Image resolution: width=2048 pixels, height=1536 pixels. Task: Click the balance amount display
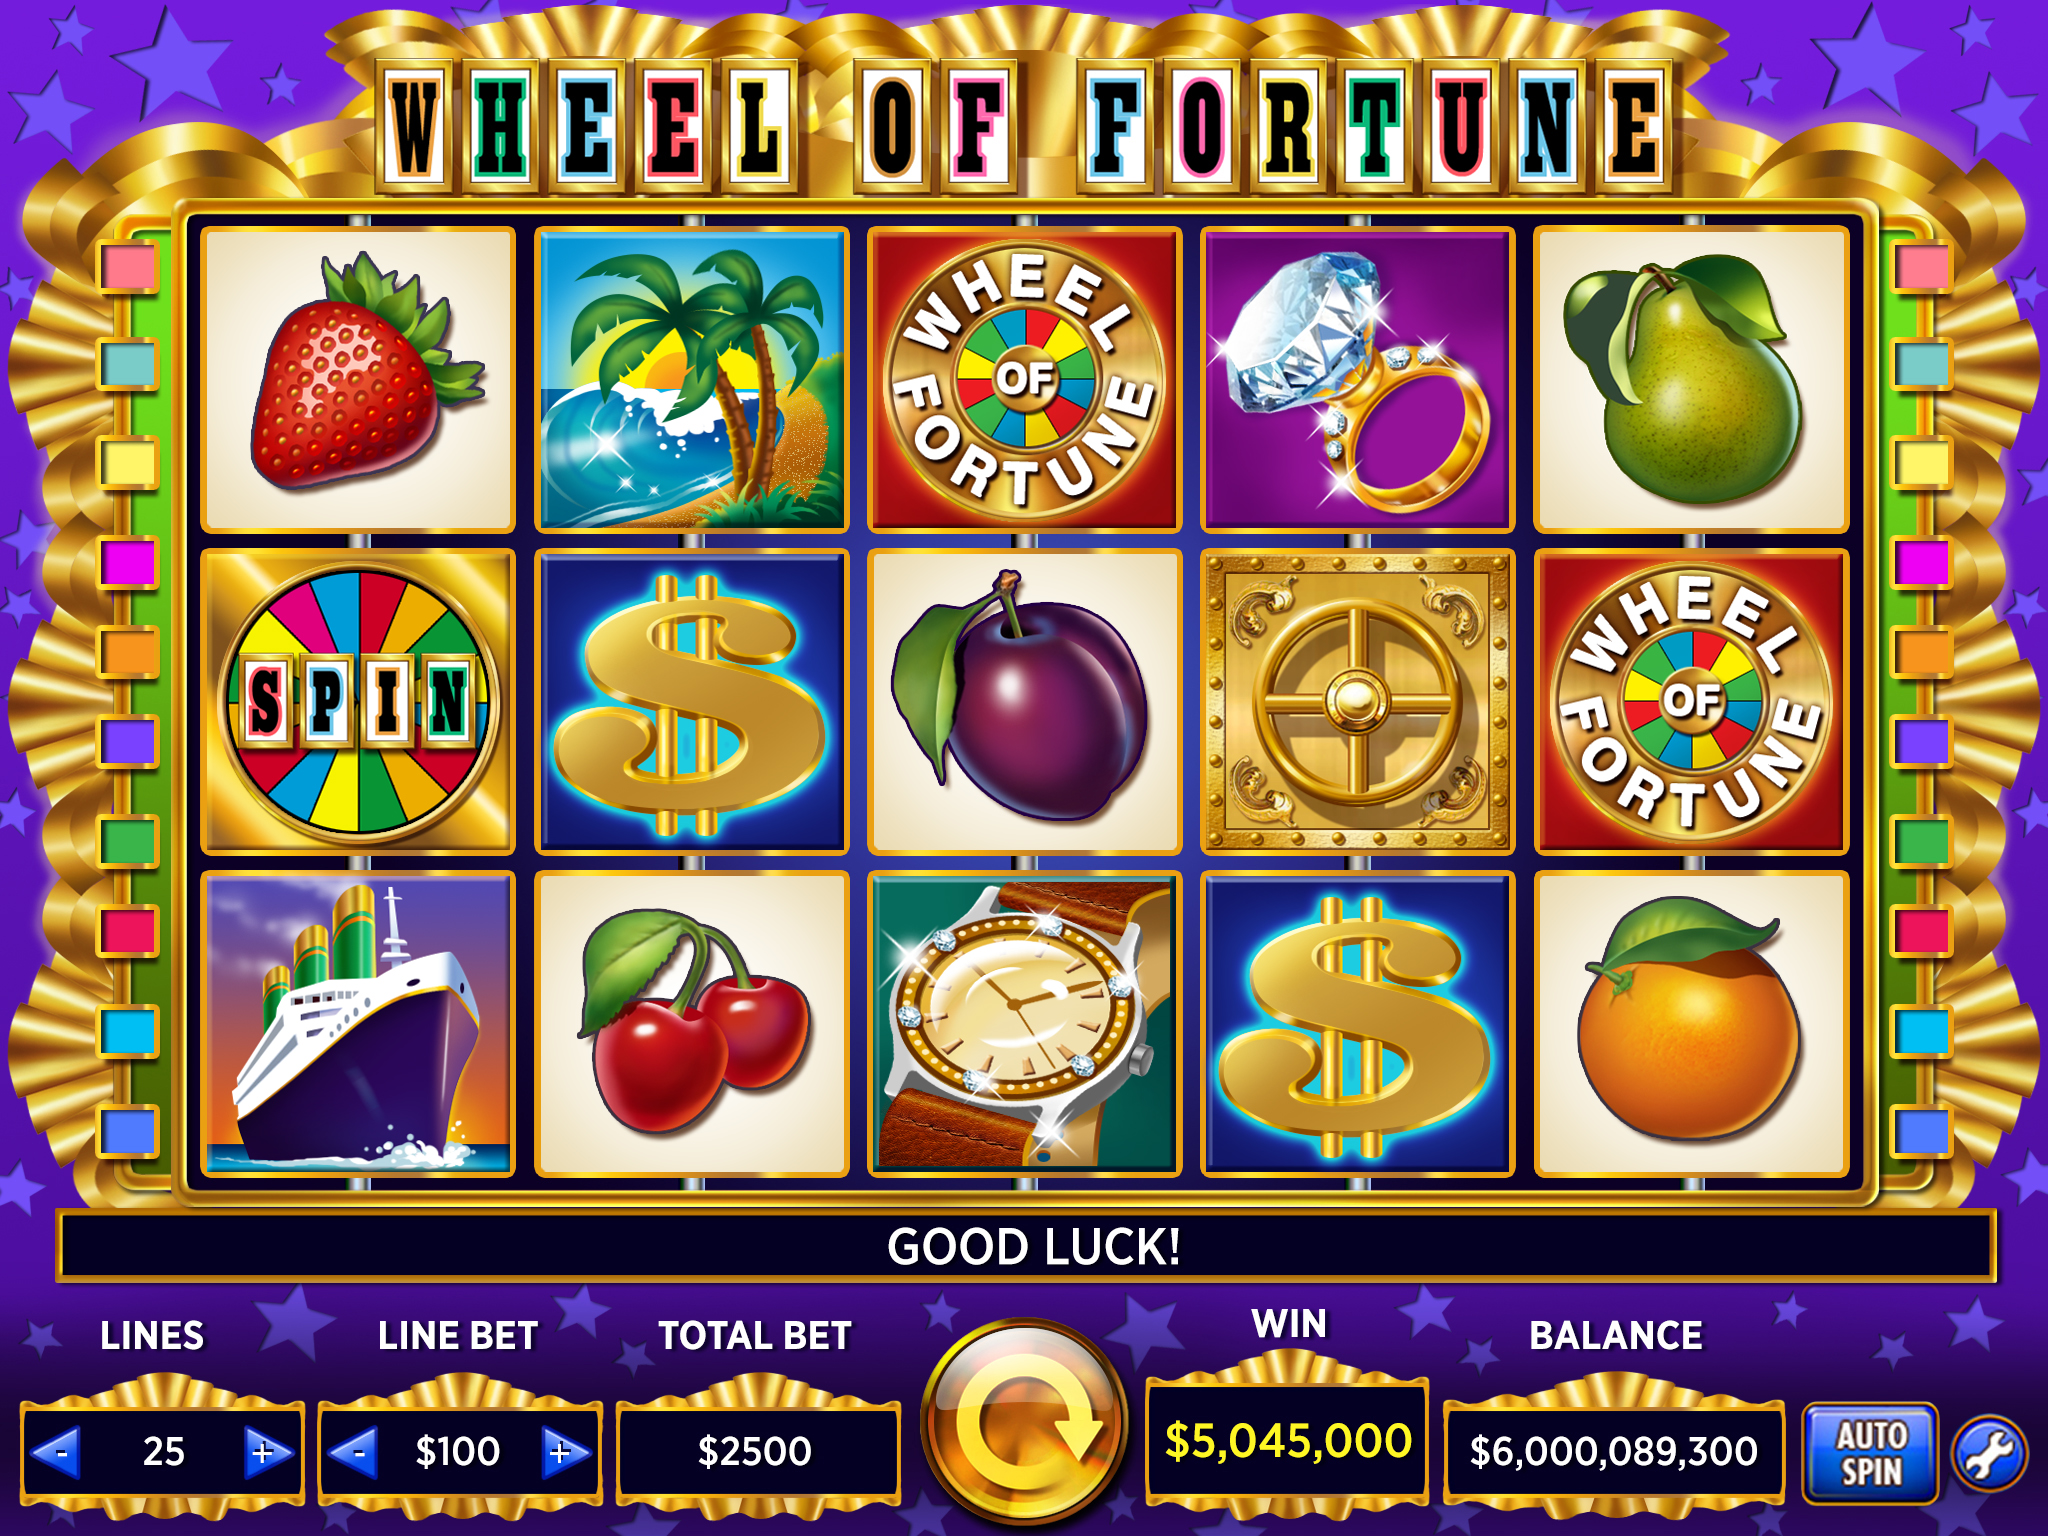(1613, 1451)
